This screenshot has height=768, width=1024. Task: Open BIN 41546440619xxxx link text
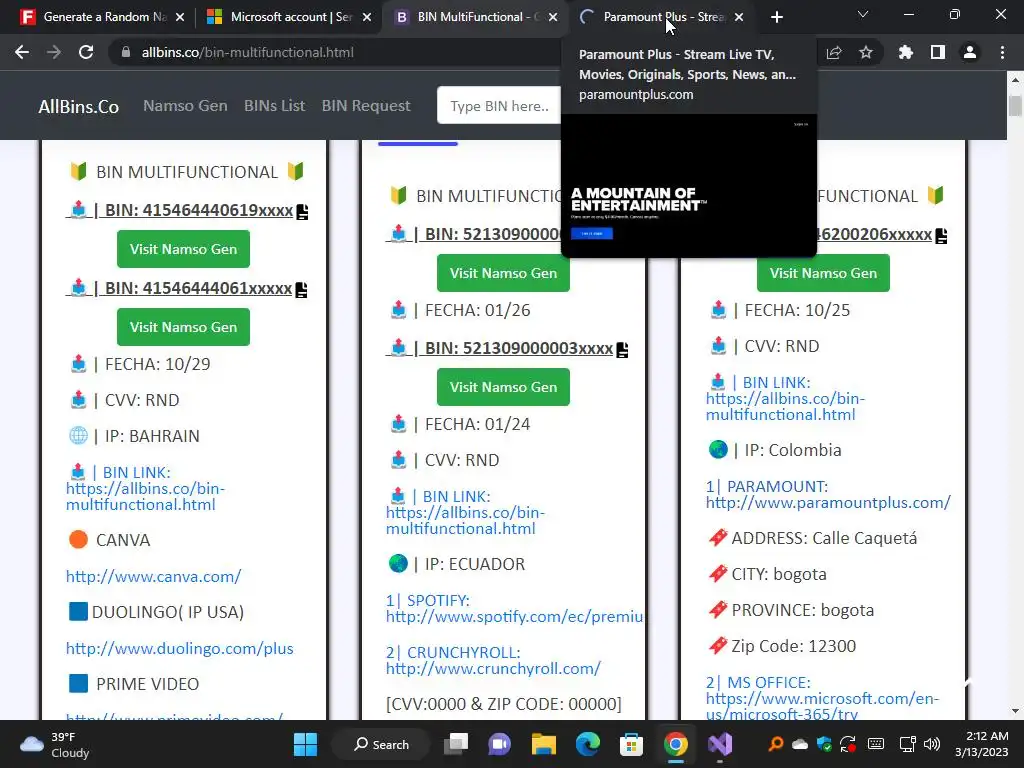click(180, 210)
